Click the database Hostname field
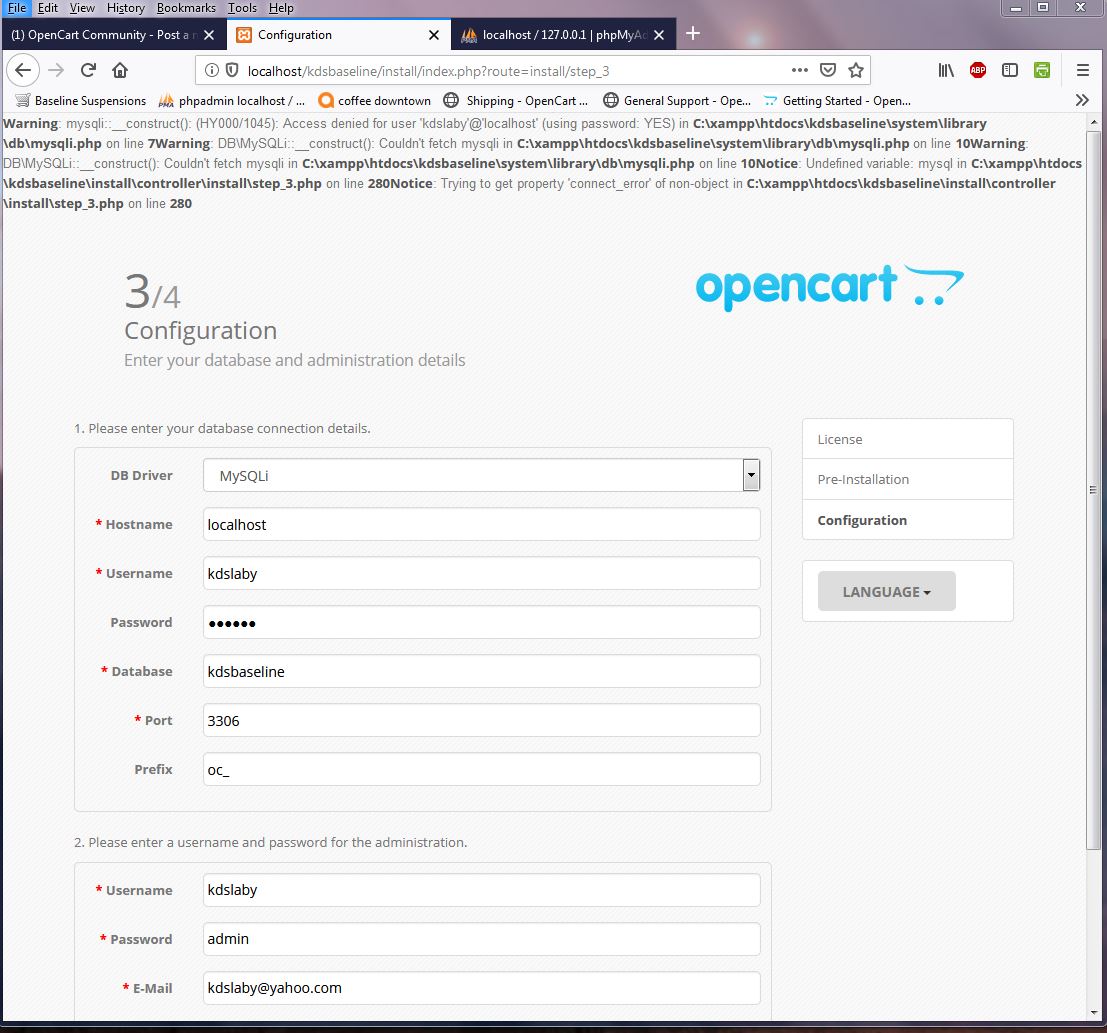Viewport: 1107px width, 1033px height. 481,524
